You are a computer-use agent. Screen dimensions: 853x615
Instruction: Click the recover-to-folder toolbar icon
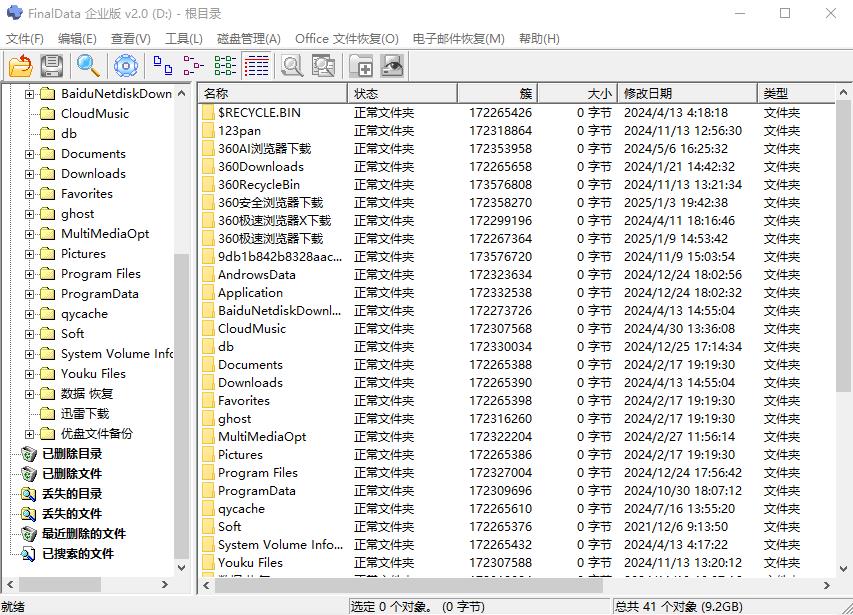tap(362, 65)
